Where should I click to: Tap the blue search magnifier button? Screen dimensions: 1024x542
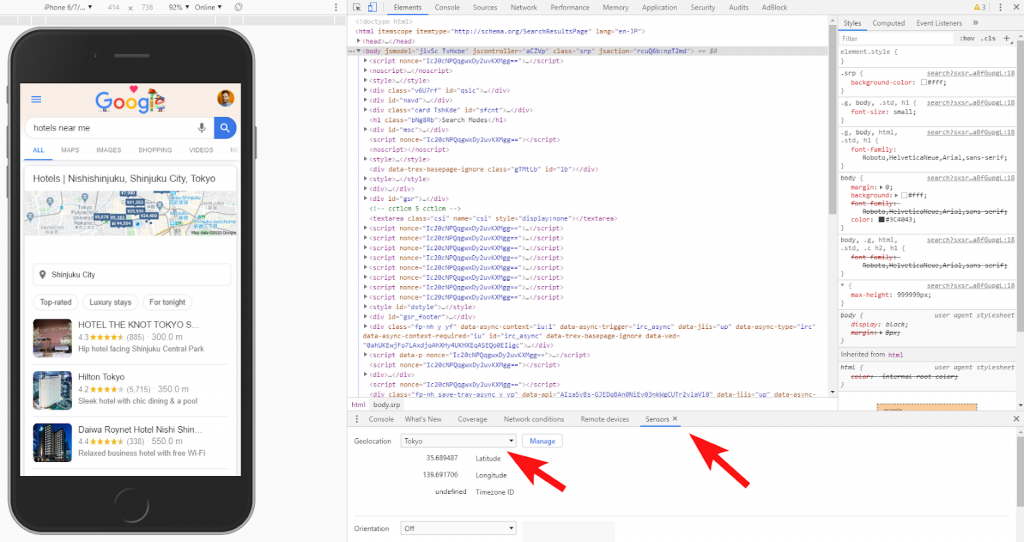coord(225,128)
